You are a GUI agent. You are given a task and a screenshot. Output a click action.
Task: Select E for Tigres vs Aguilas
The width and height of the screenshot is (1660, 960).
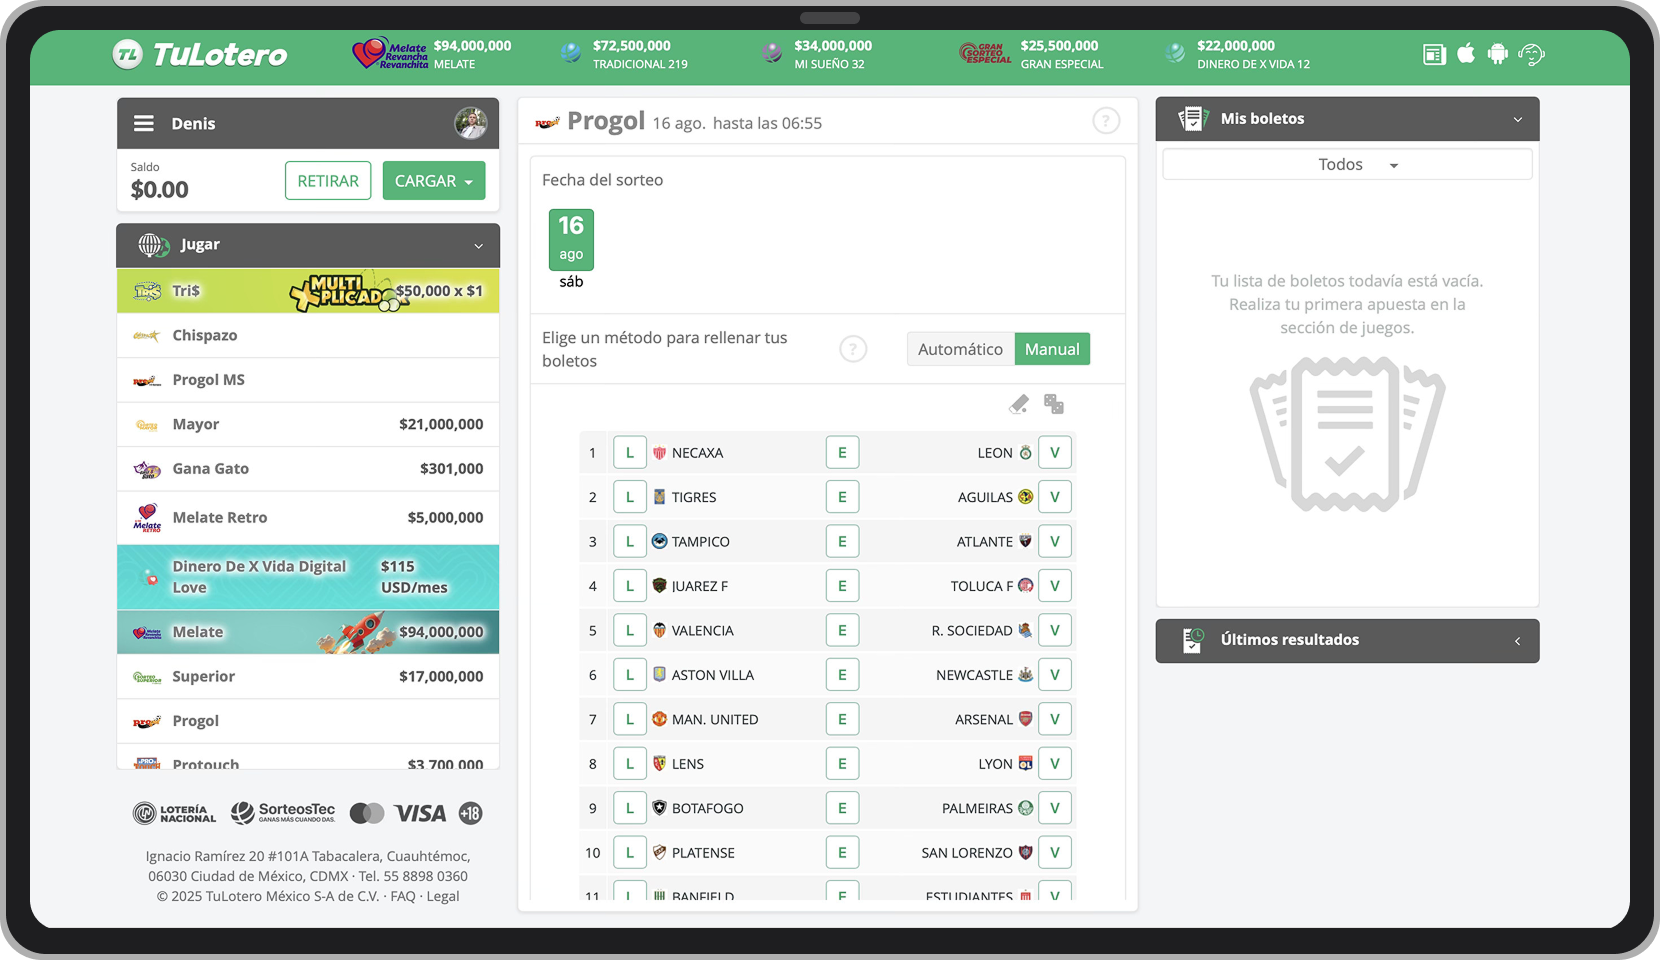point(842,497)
